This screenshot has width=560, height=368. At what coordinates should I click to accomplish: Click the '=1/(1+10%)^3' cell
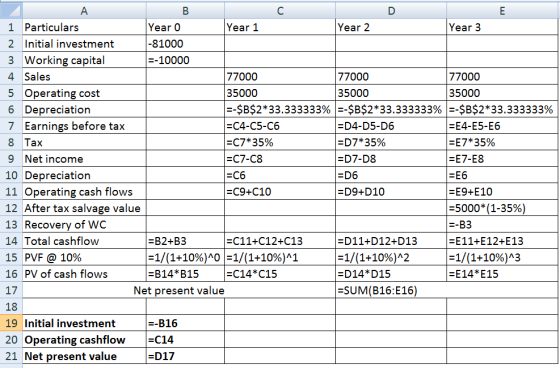[502, 257]
